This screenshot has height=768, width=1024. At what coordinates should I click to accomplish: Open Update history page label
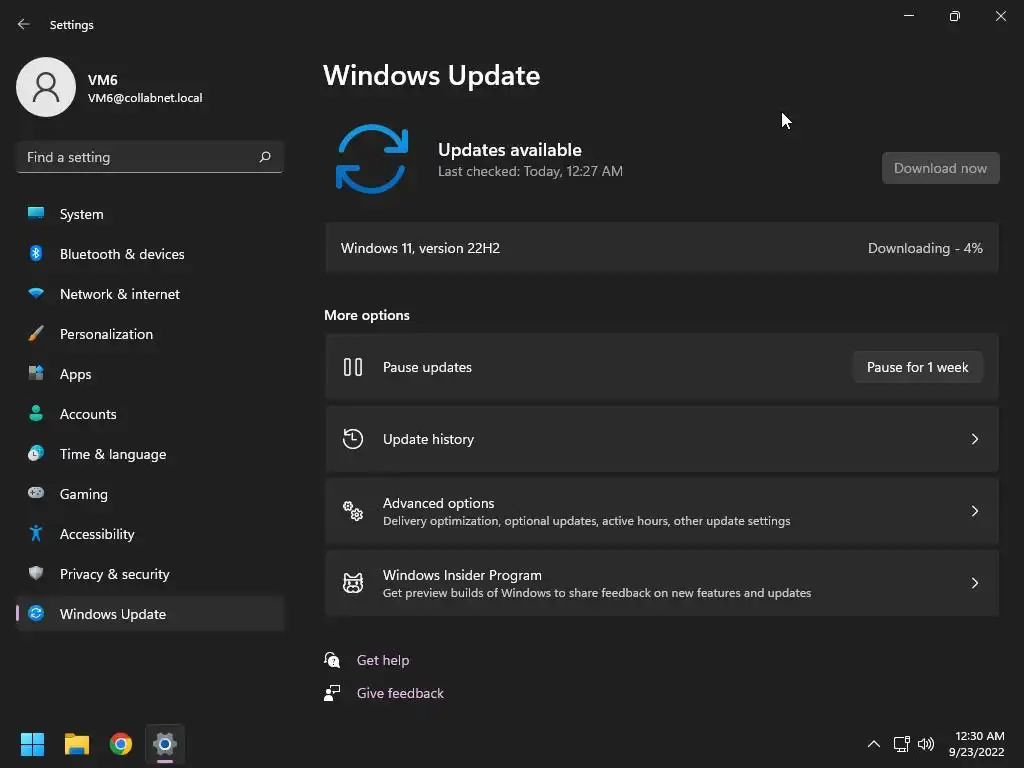pos(428,439)
